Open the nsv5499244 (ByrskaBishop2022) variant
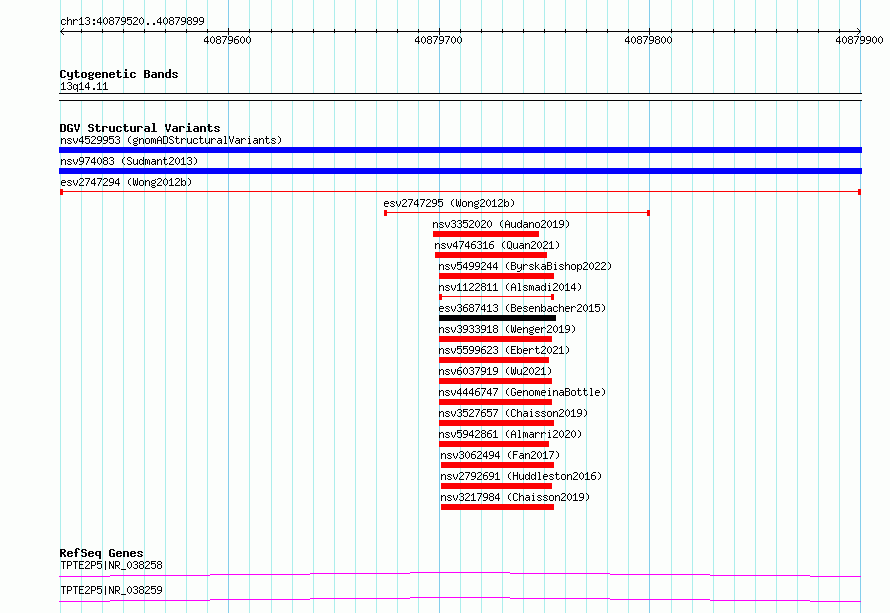The height and width of the screenshot is (613, 890). point(525,266)
